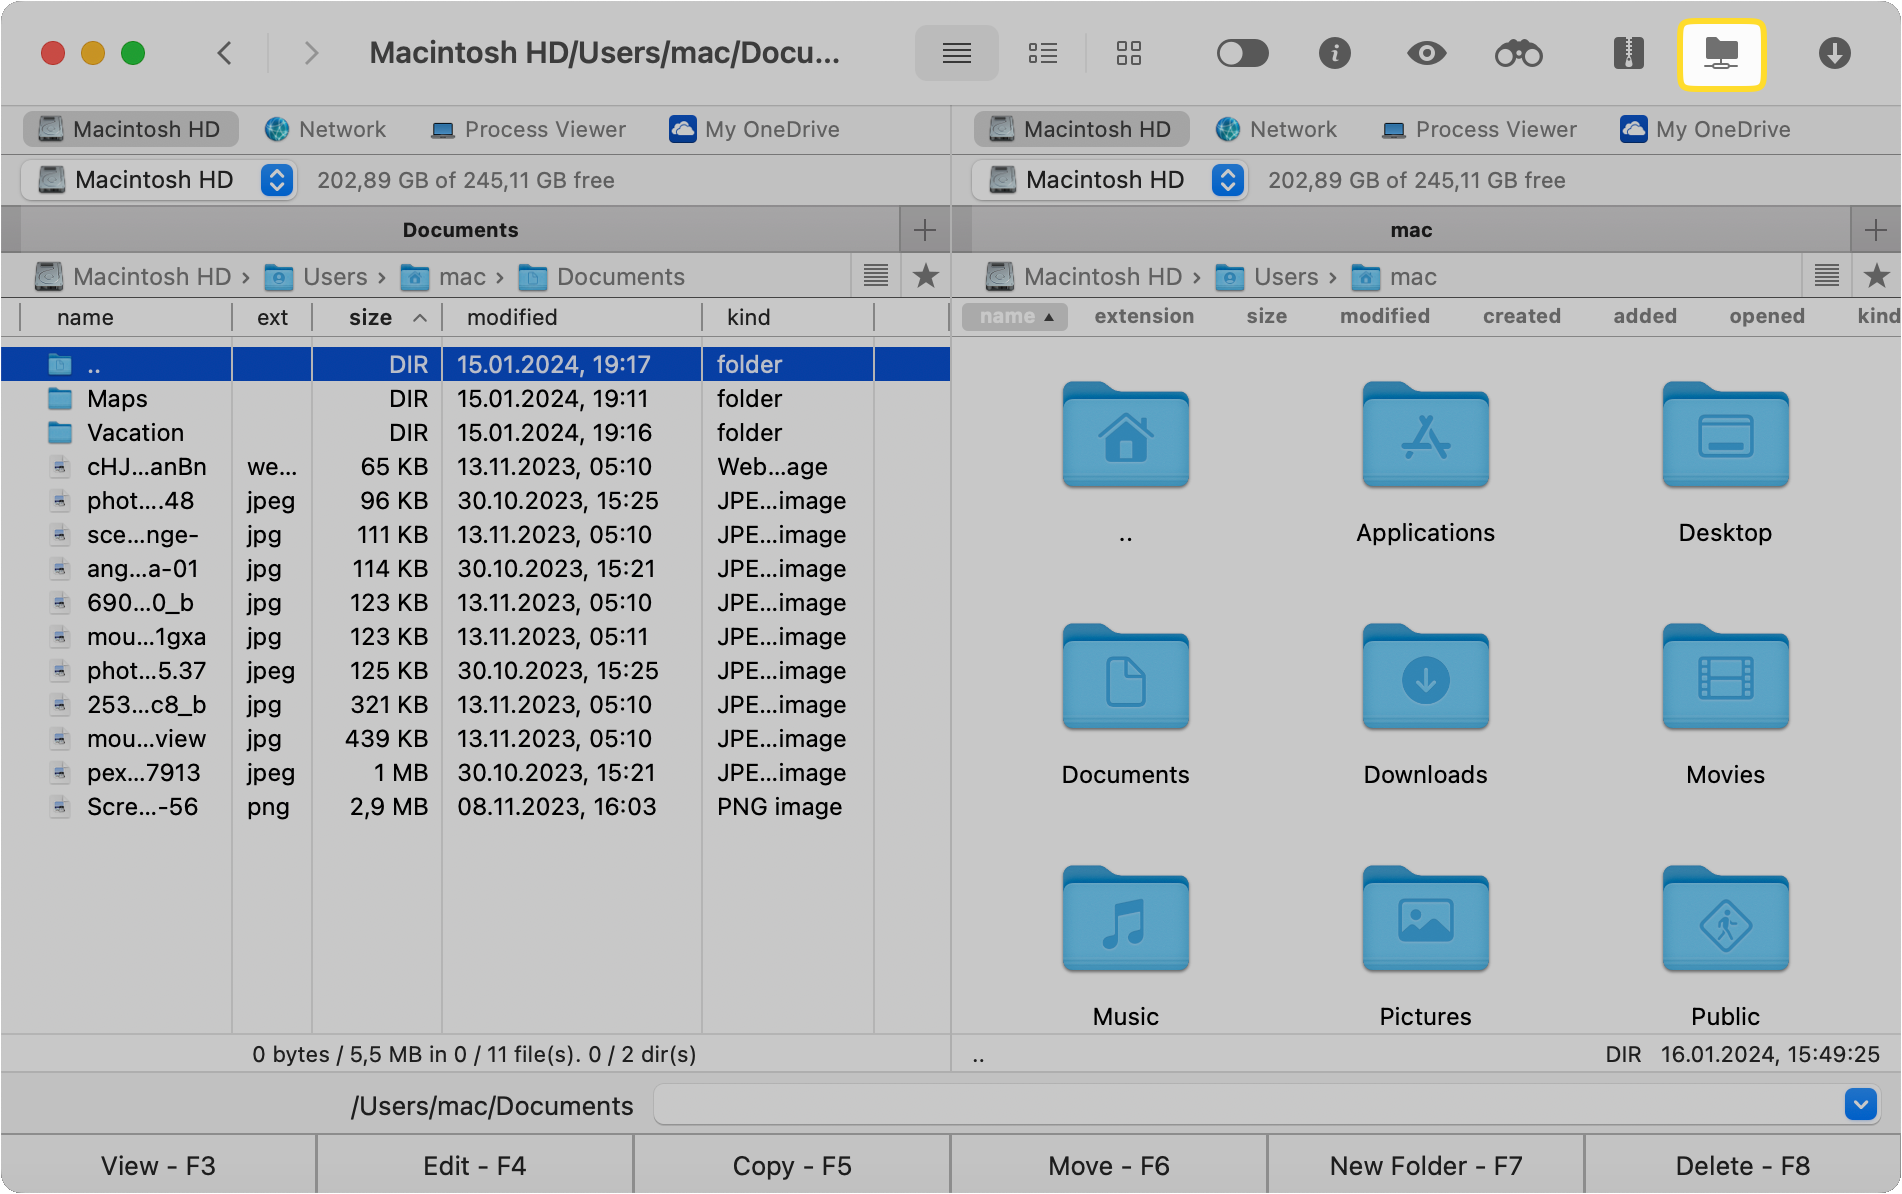The height and width of the screenshot is (1194, 1902).
Task: Mark the mac folder as favorite
Action: [1879, 276]
